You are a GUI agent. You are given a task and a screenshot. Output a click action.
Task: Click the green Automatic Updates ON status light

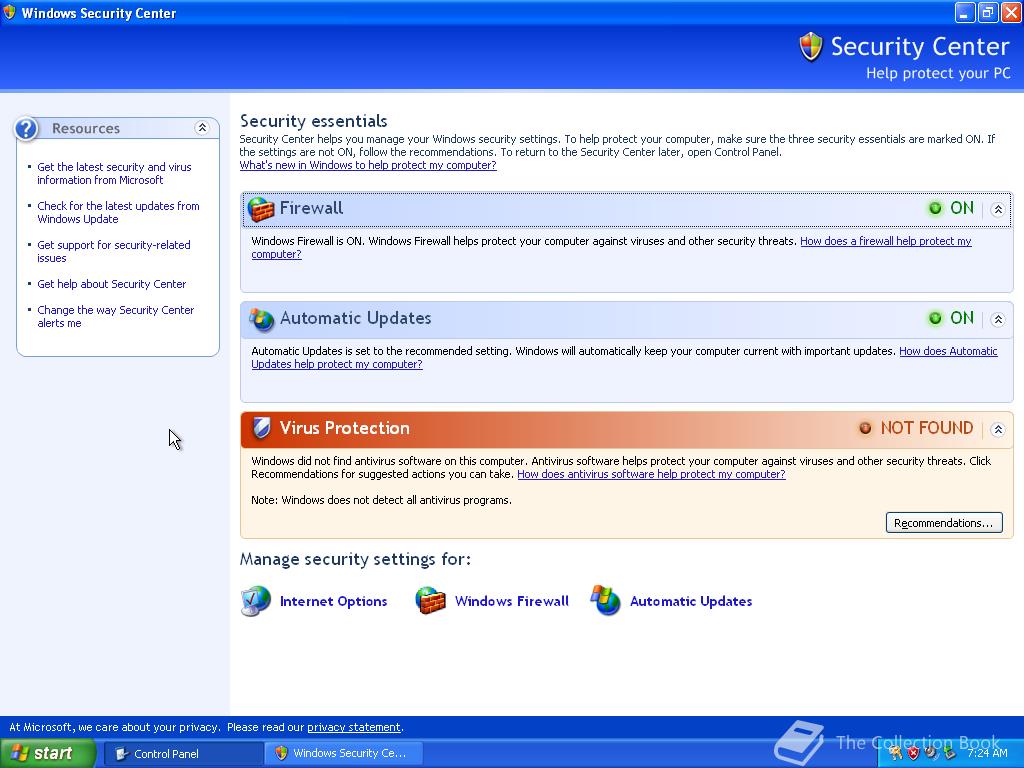point(935,318)
